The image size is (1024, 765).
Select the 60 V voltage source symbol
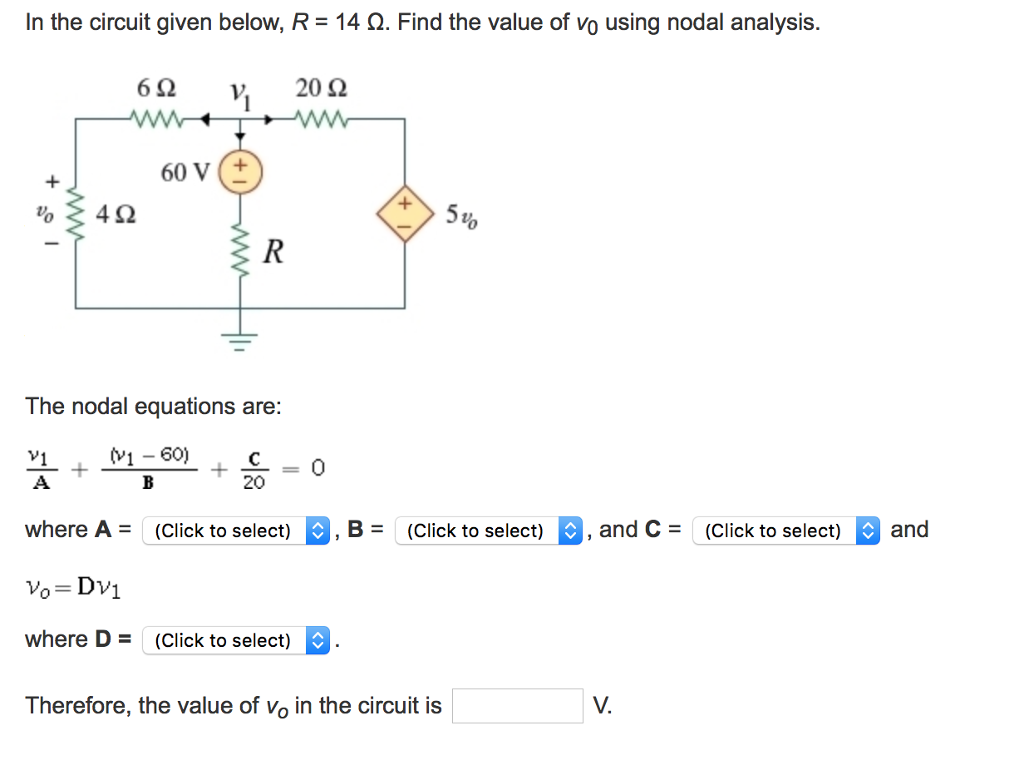click(239, 171)
